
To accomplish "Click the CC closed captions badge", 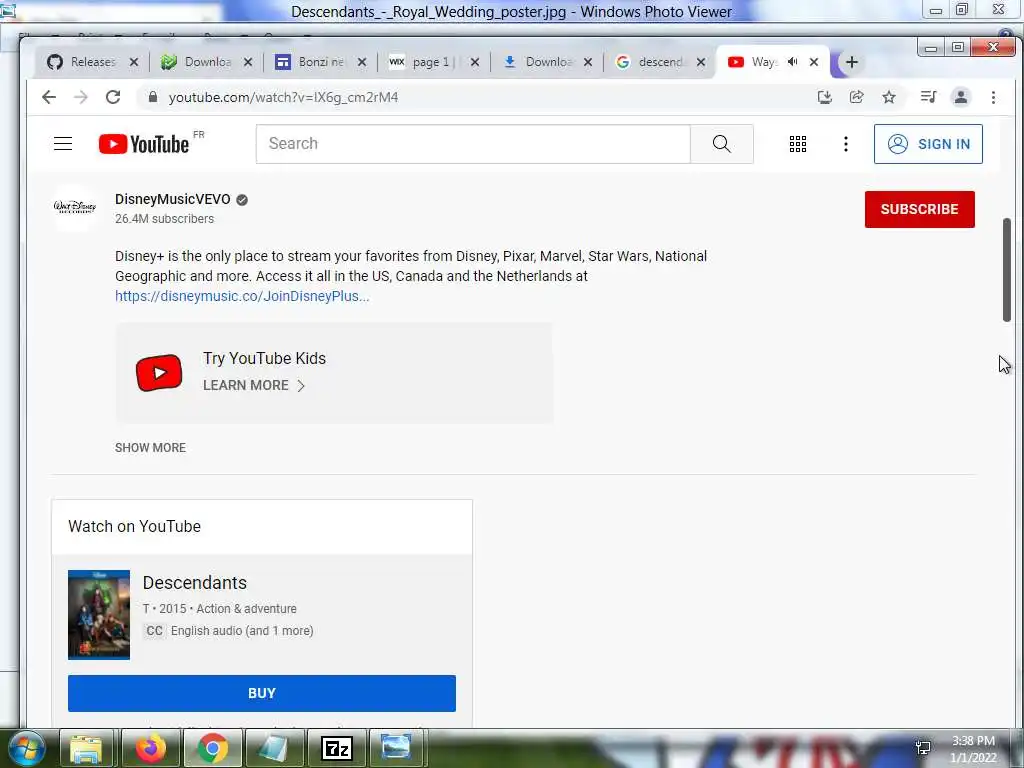I will point(154,631).
